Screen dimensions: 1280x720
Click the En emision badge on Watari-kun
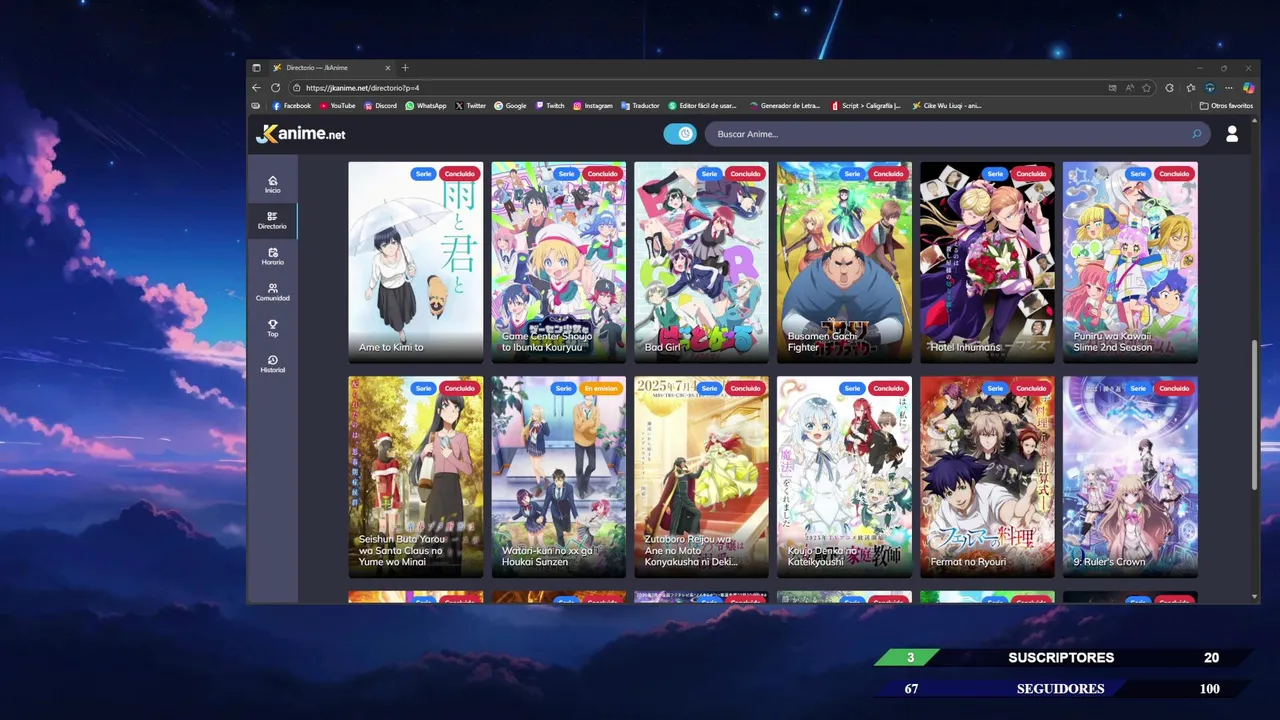click(601, 388)
